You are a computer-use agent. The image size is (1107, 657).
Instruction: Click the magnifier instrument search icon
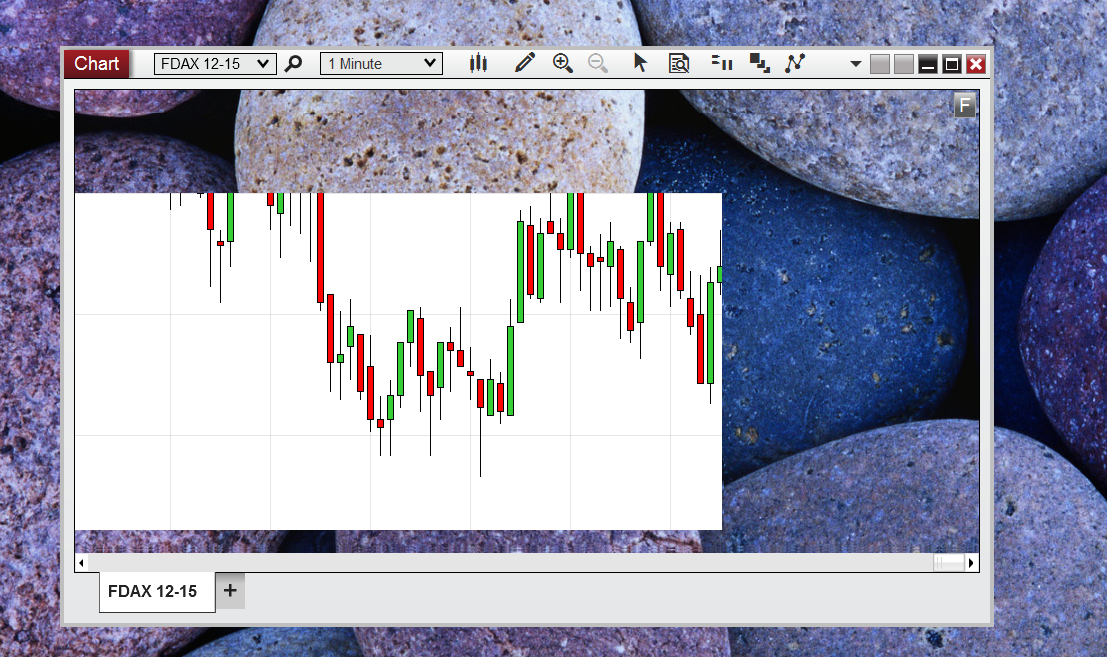click(293, 64)
